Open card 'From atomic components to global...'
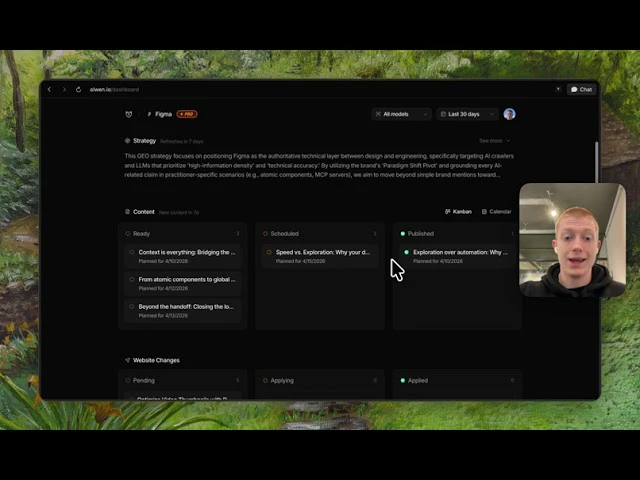 [x=182, y=283]
